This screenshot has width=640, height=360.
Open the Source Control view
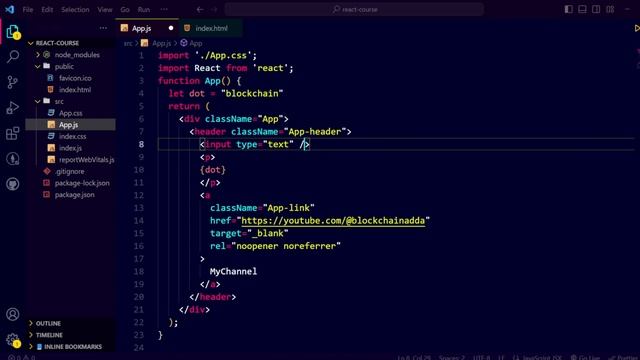coord(13,82)
